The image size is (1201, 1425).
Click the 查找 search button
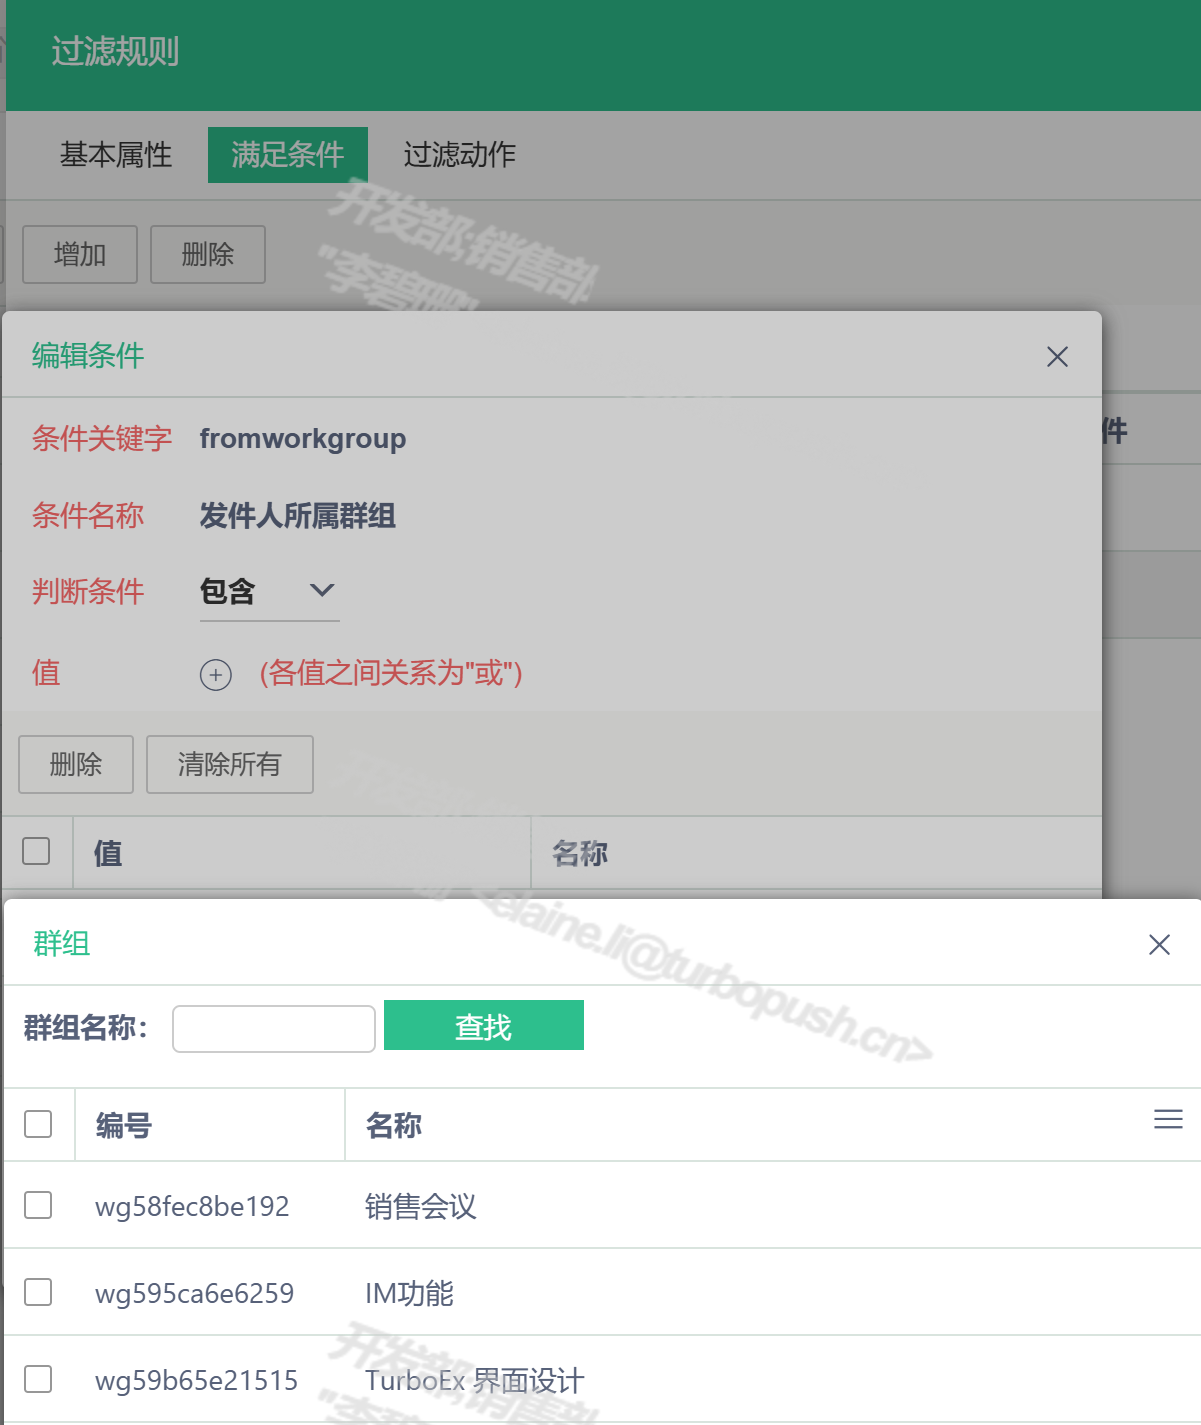point(483,1026)
